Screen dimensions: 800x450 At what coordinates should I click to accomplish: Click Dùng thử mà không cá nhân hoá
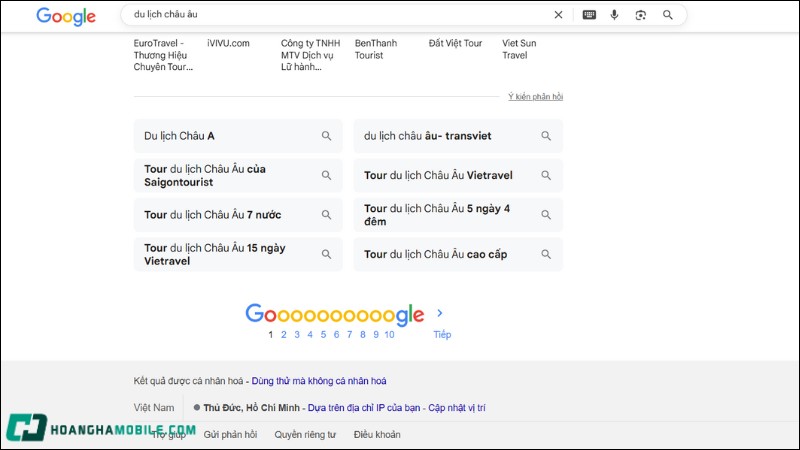coord(319,381)
